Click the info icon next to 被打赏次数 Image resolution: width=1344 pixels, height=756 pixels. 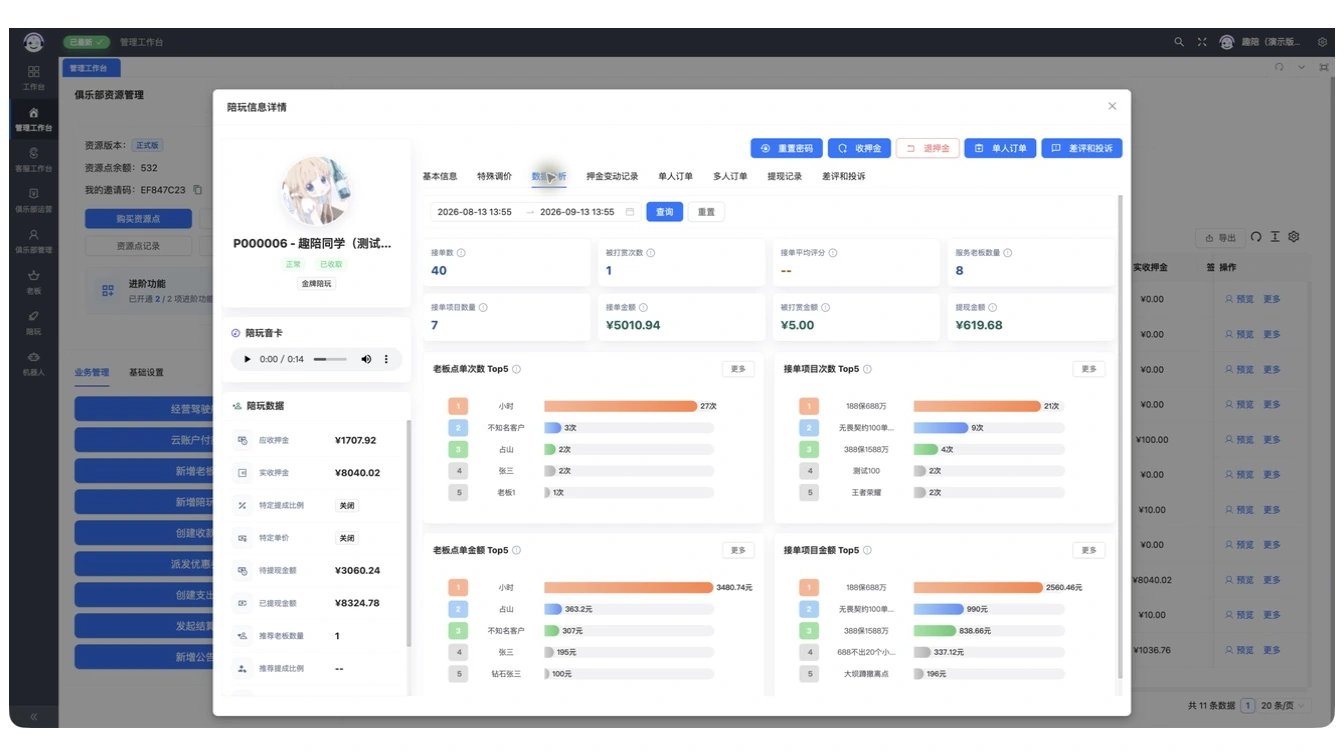point(650,253)
